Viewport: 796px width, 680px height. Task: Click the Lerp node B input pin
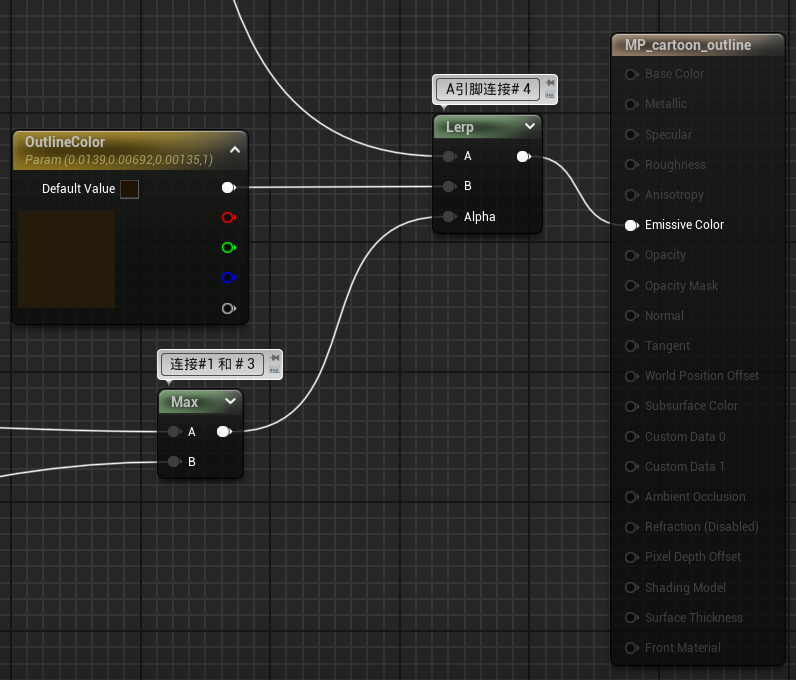click(449, 186)
